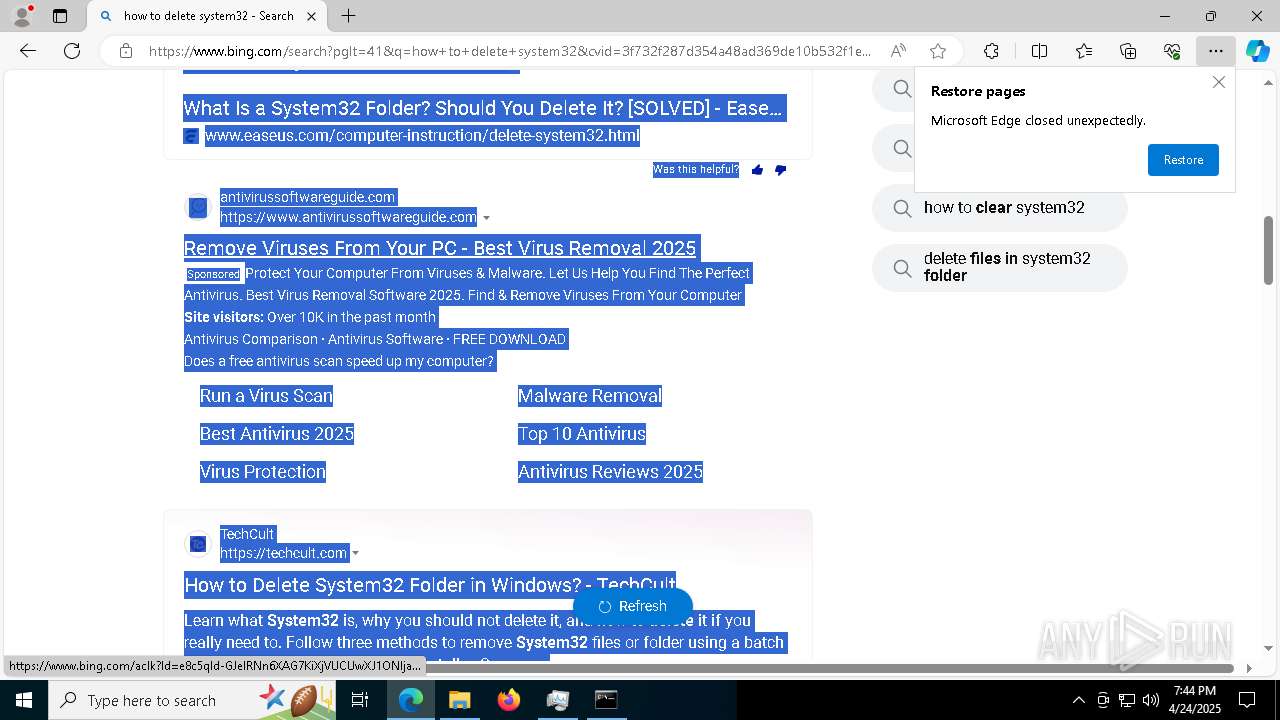The image size is (1280, 720).
Task: Click the Restore button
Action: click(x=1183, y=160)
